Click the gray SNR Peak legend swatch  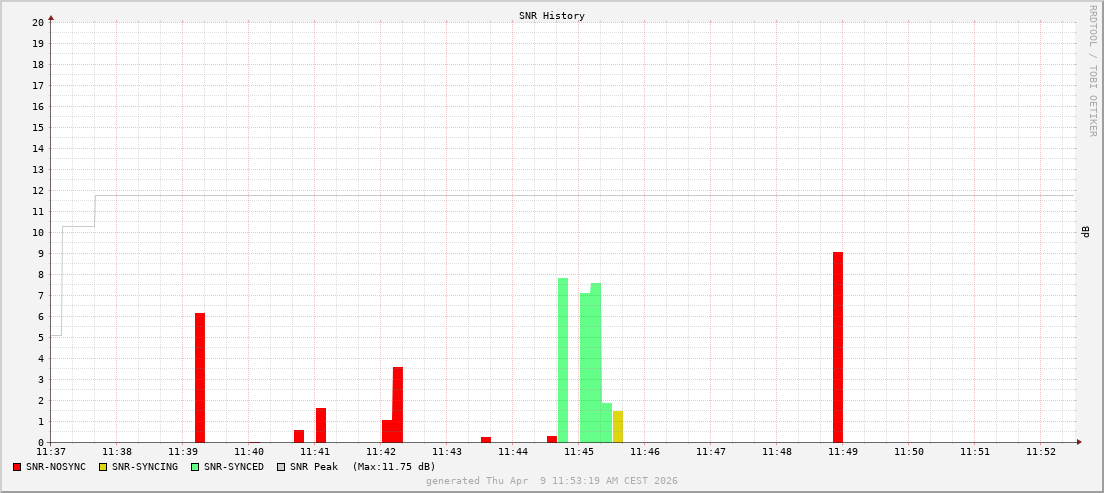[281, 467]
